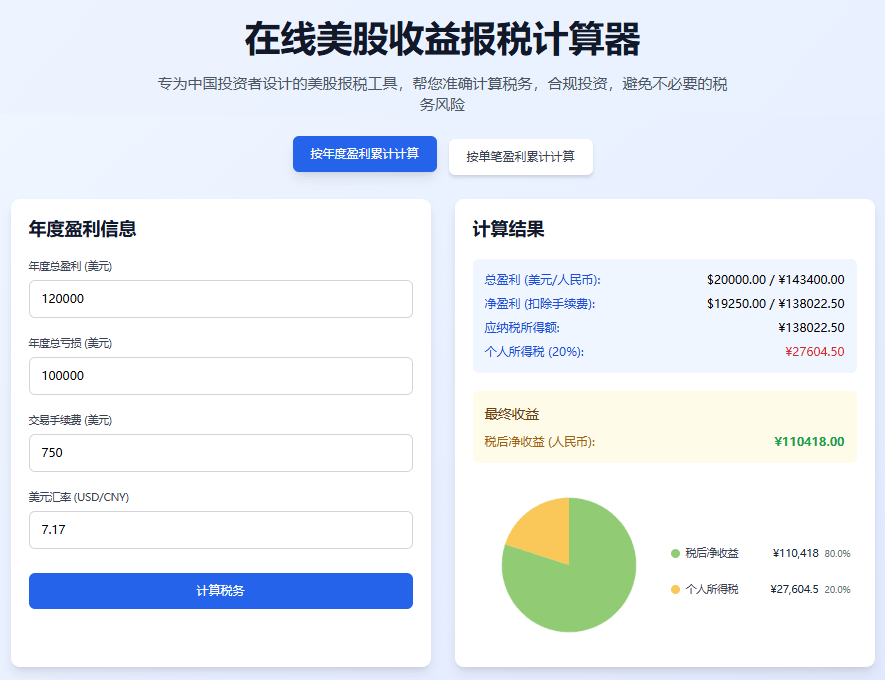885x680 pixels.
Task: Switch to 按年度盈利累计计算 tab
Action: pos(364,154)
